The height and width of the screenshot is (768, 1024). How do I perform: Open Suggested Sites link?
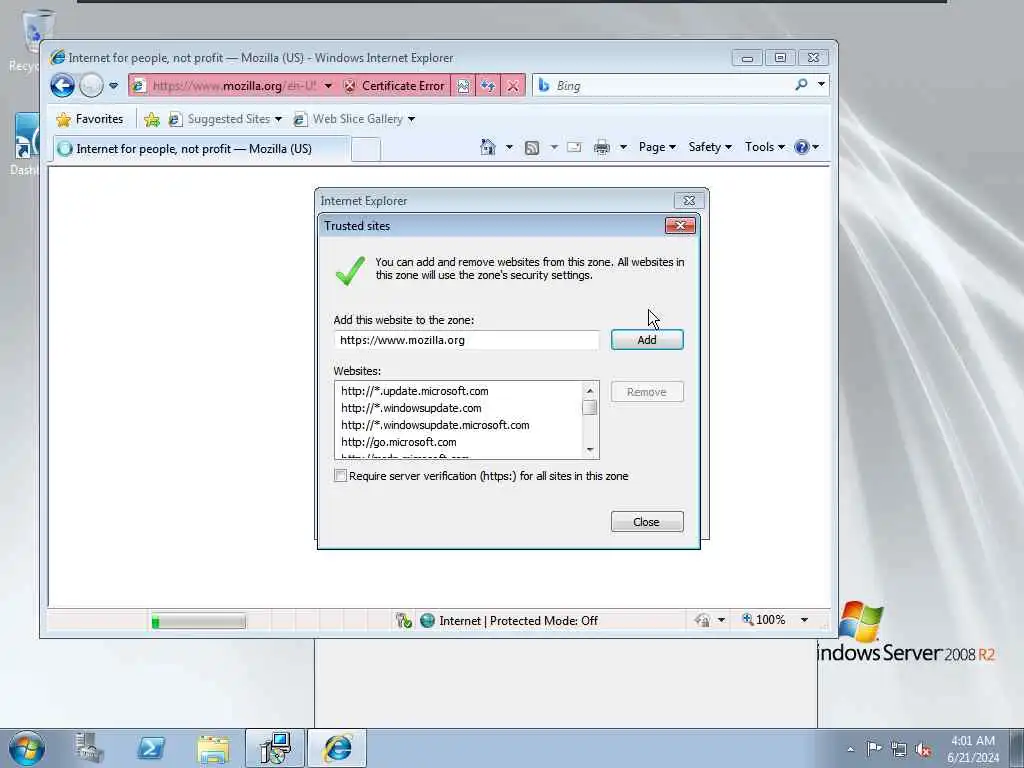(x=225, y=119)
